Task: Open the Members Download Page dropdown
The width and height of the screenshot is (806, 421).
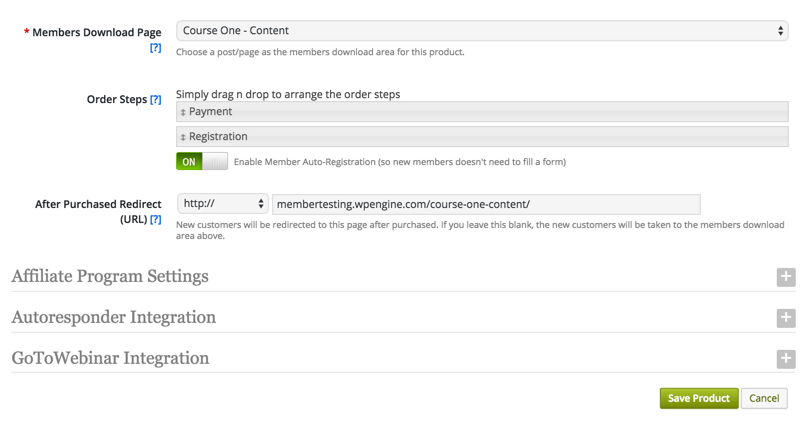Action: point(481,31)
